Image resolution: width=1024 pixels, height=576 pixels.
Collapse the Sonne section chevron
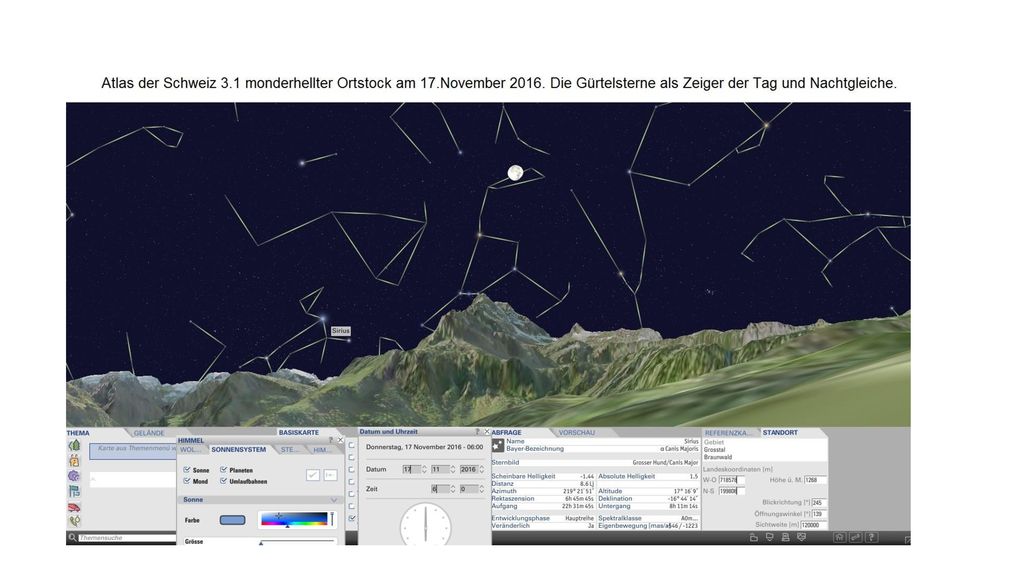coord(334,500)
